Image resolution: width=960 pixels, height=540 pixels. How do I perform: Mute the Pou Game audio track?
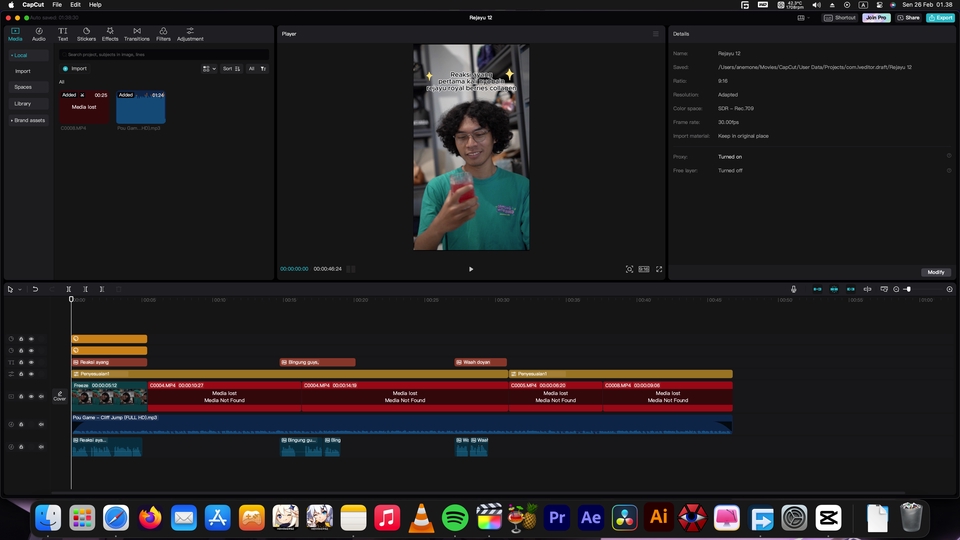[42, 424]
